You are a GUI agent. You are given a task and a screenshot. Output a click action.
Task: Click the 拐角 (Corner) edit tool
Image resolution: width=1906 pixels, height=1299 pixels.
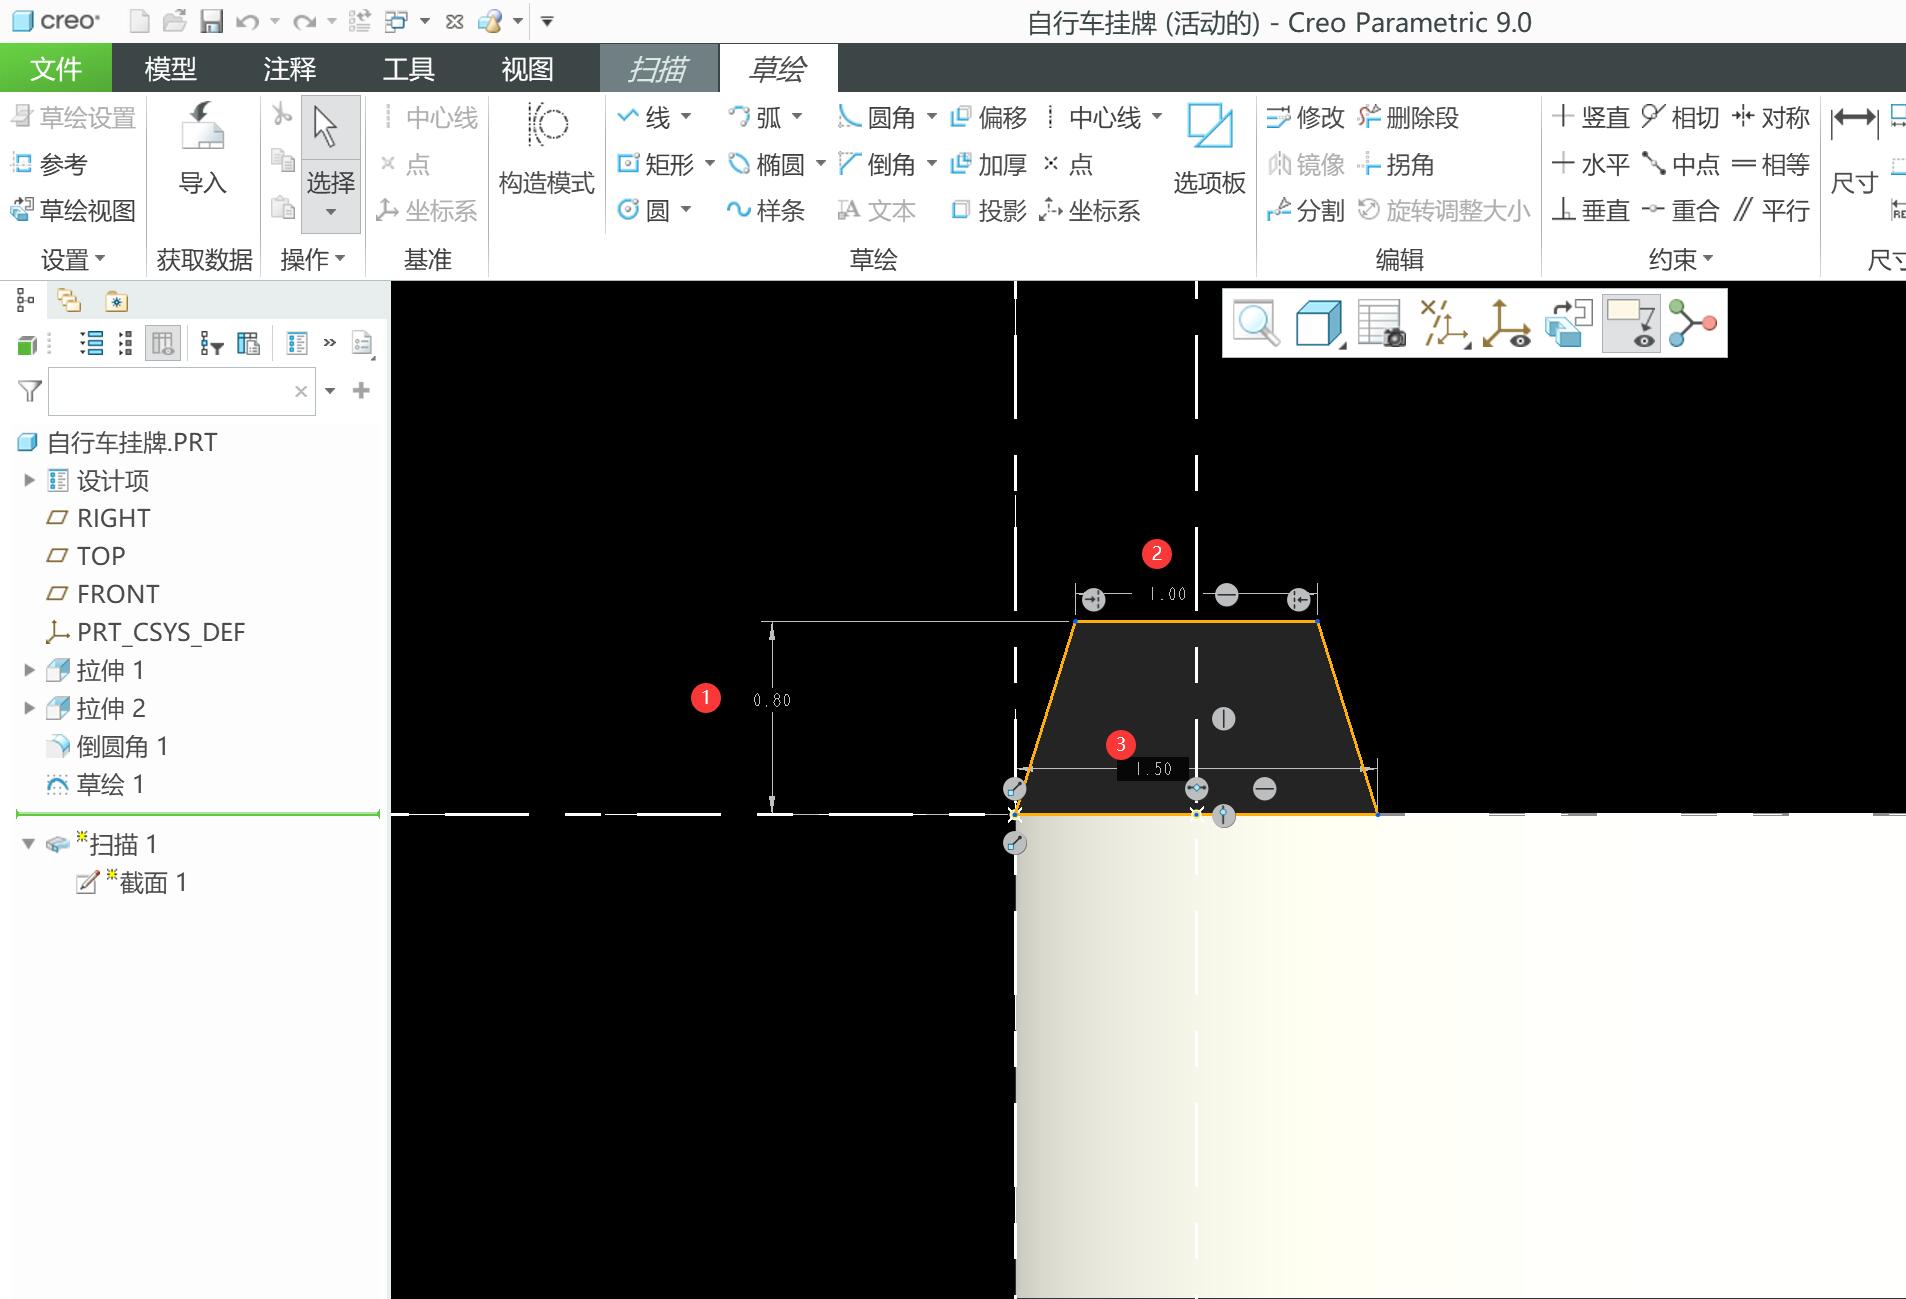coord(1397,164)
